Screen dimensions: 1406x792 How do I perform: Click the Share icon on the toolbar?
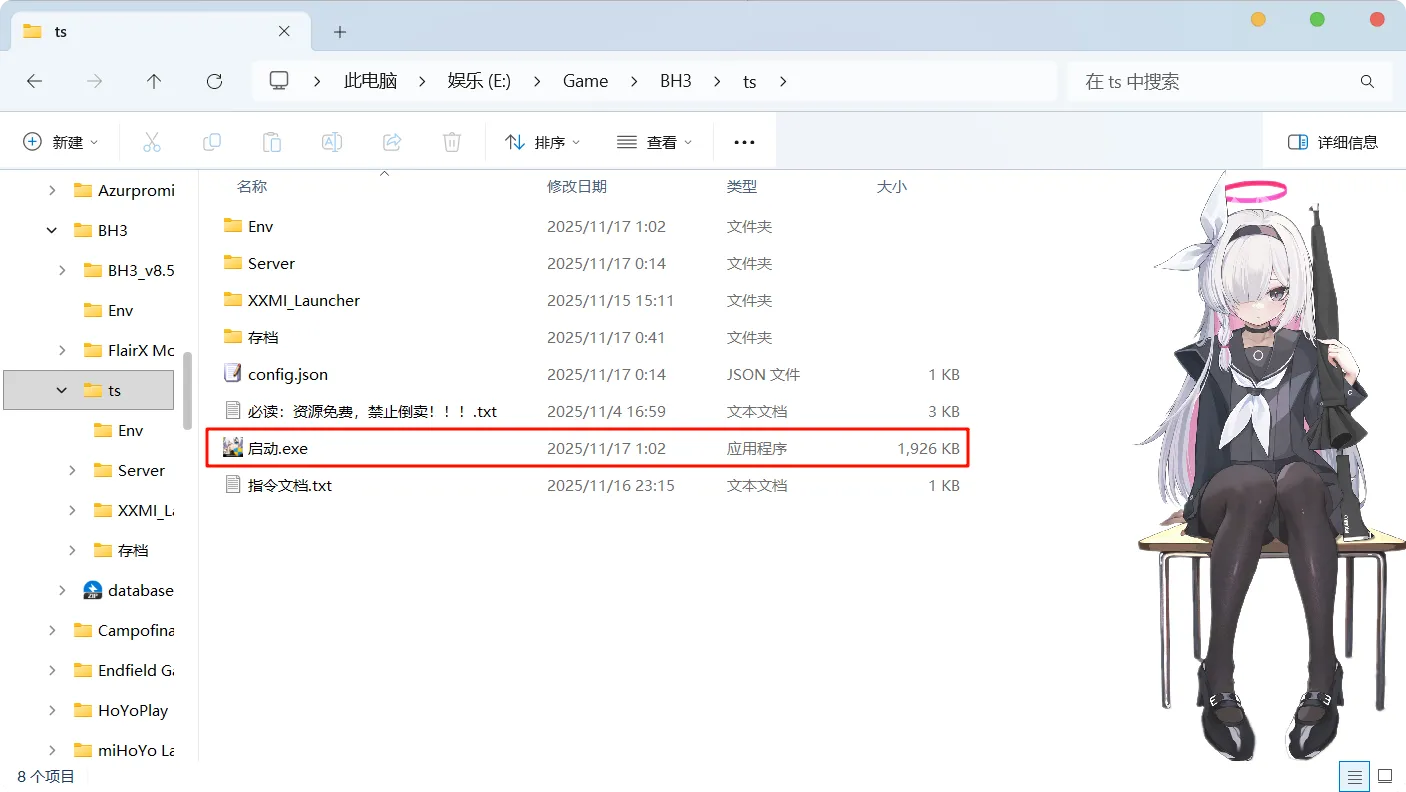392,141
